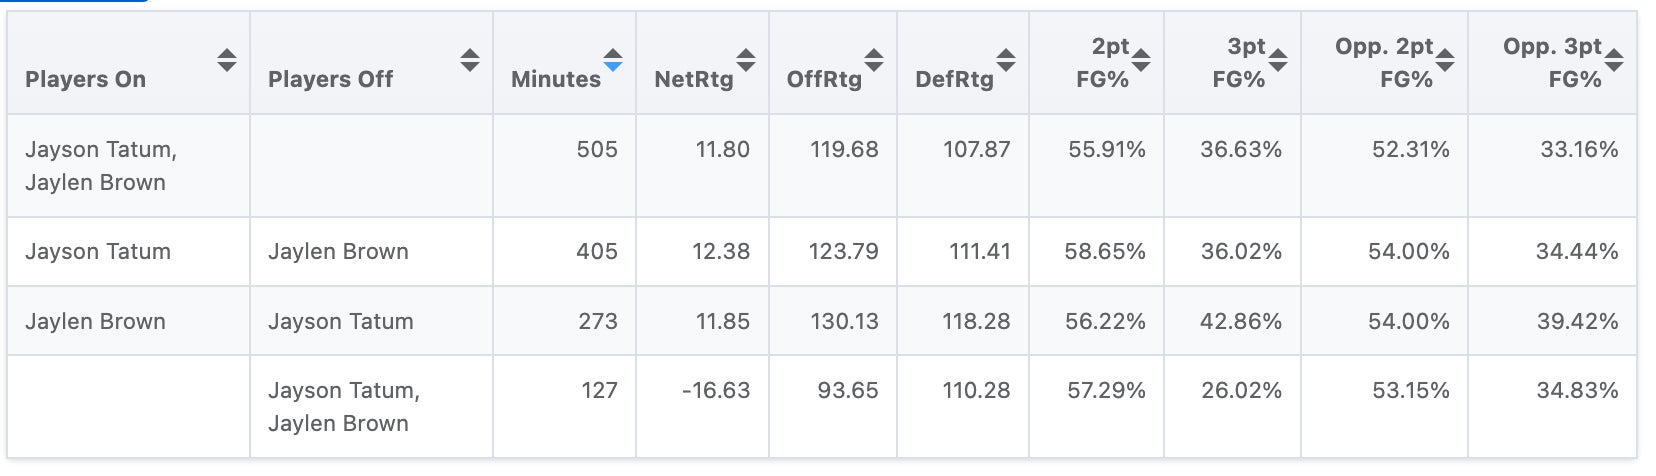Click the 107.87 DefRtg value
This screenshot has height=476, width=1656.
click(976, 150)
